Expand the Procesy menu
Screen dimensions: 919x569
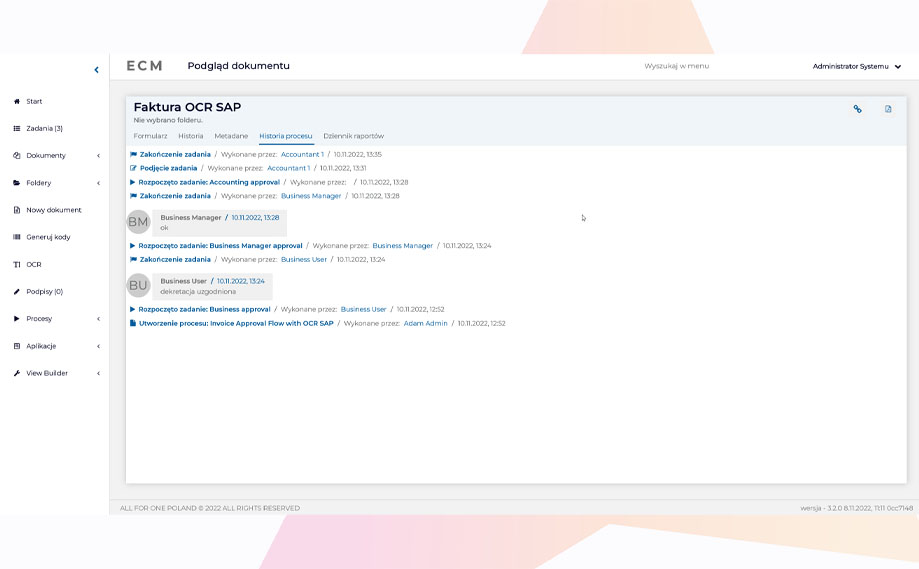pyautogui.click(x=39, y=318)
